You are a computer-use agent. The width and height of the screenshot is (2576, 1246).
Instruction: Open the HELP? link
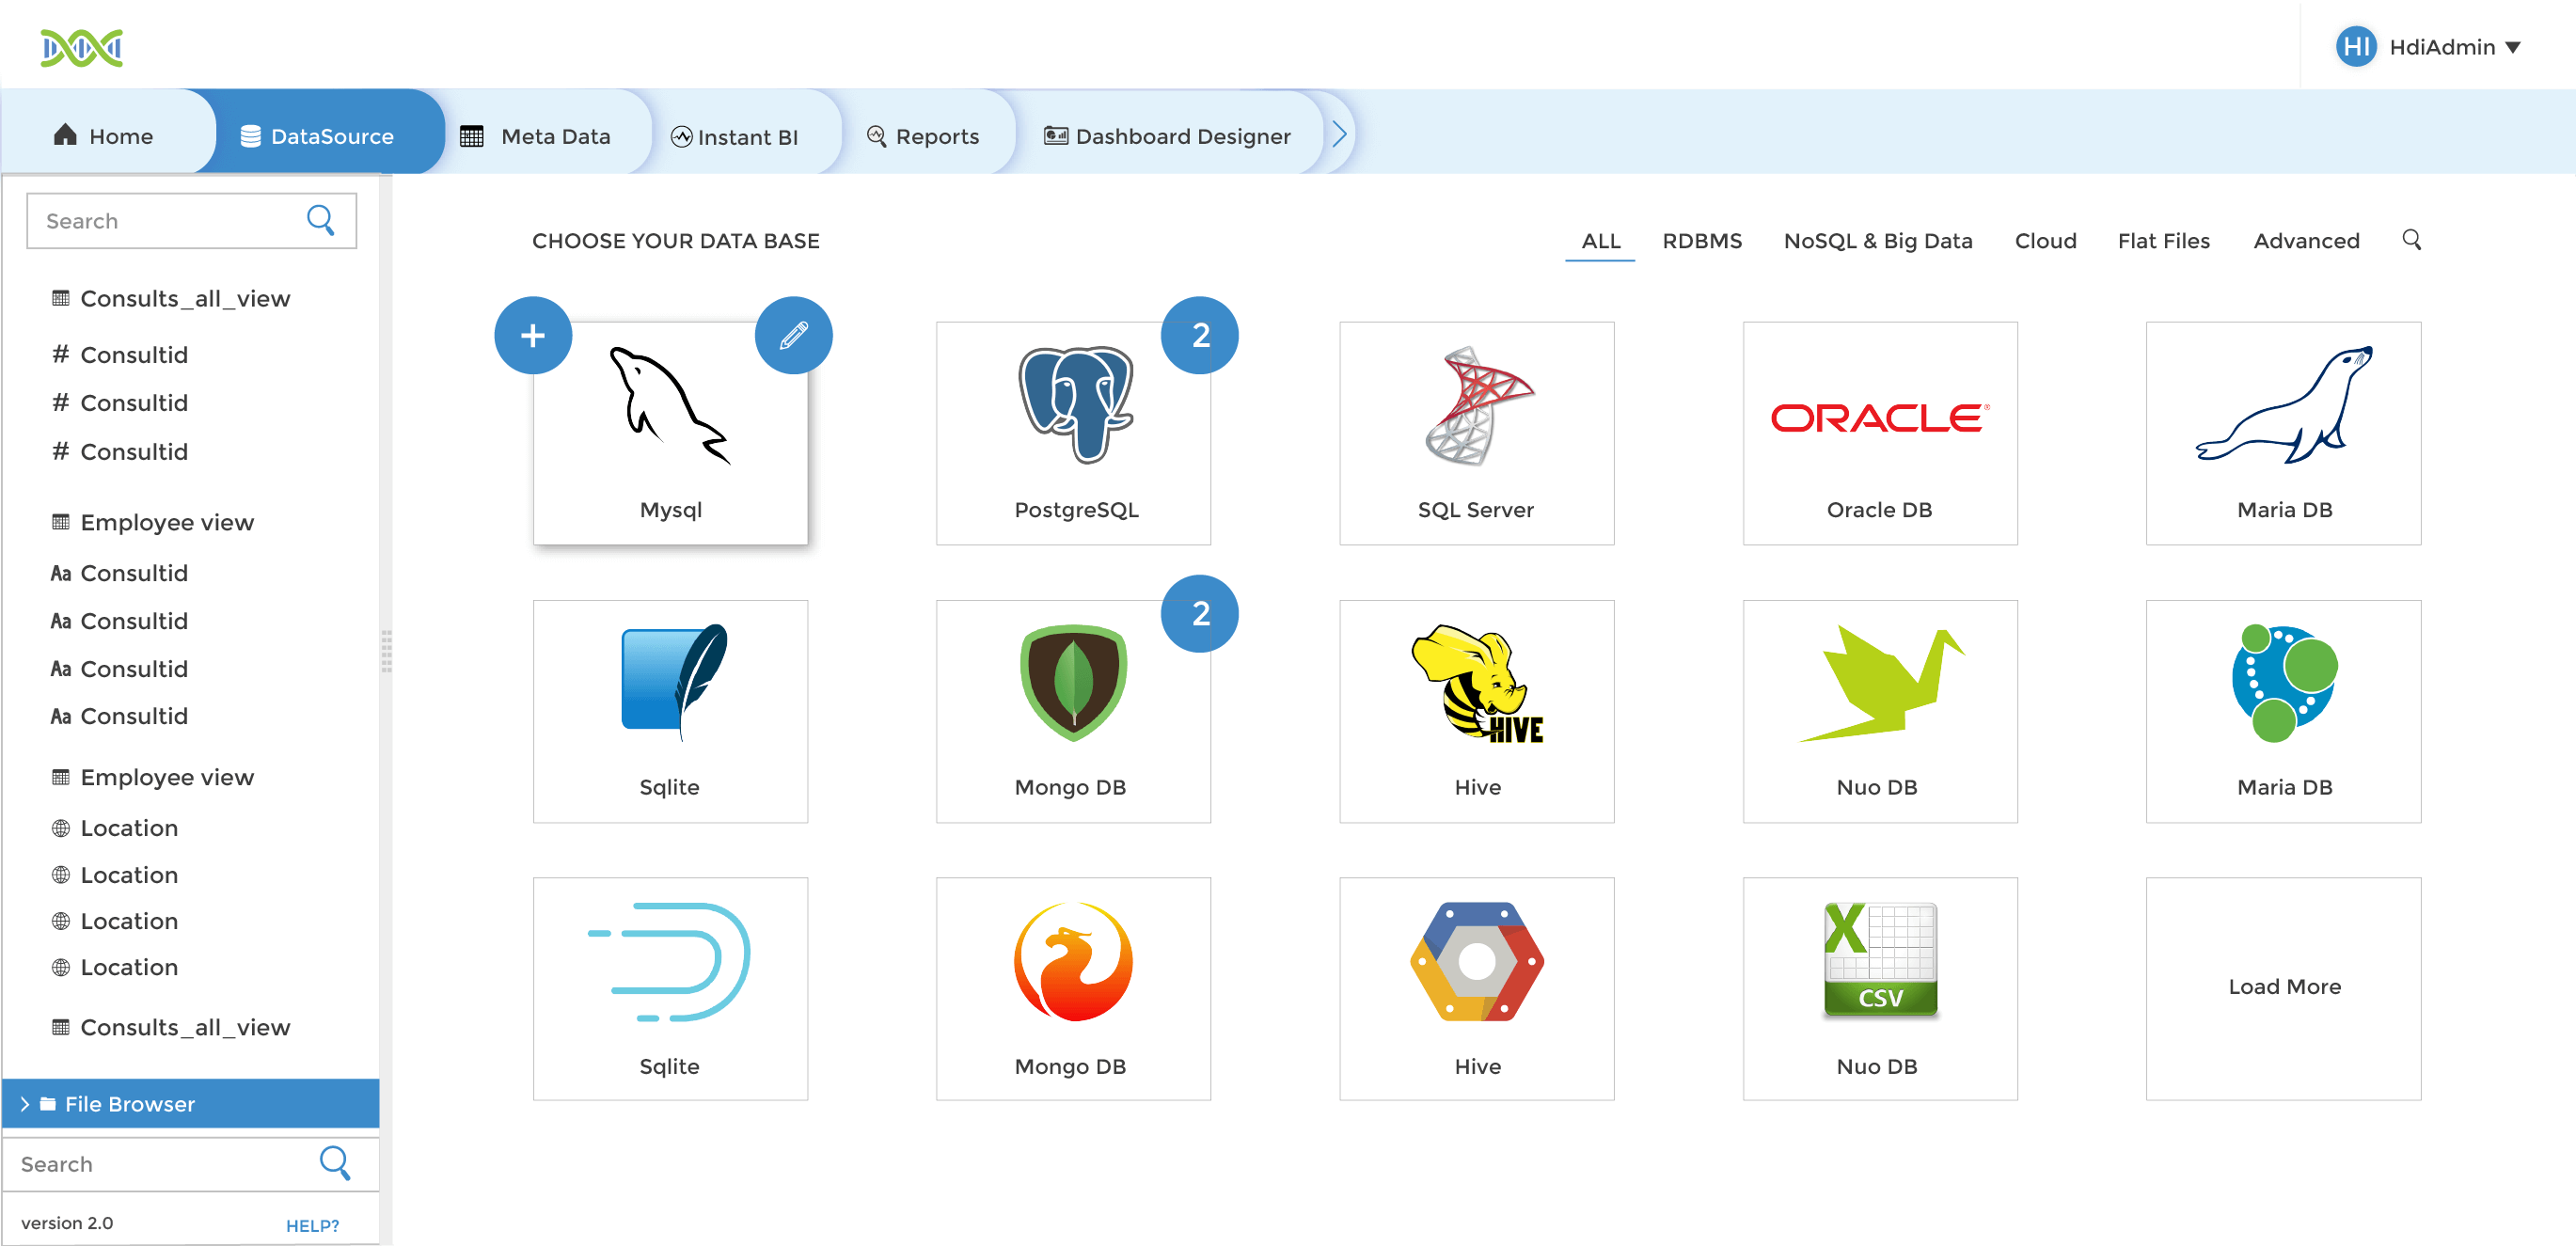(x=312, y=1225)
